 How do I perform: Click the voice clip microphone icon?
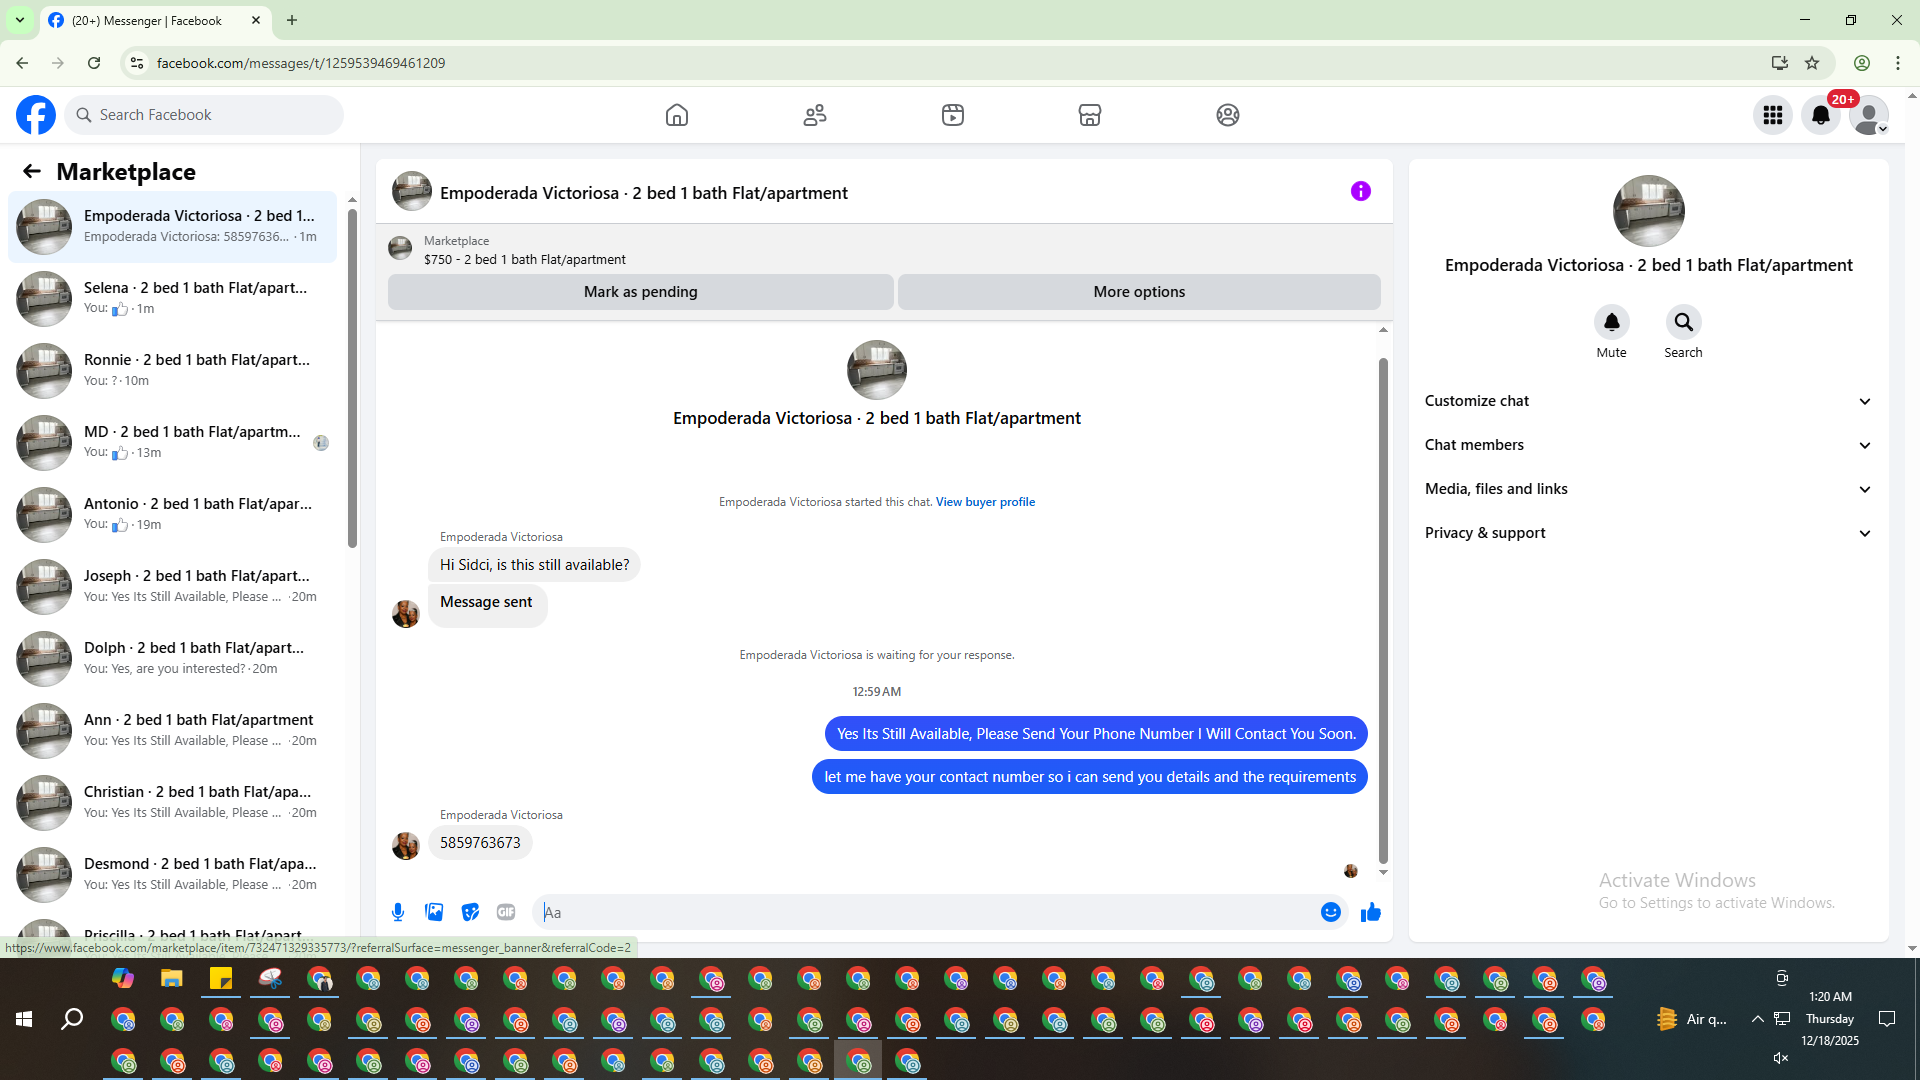pyautogui.click(x=398, y=912)
